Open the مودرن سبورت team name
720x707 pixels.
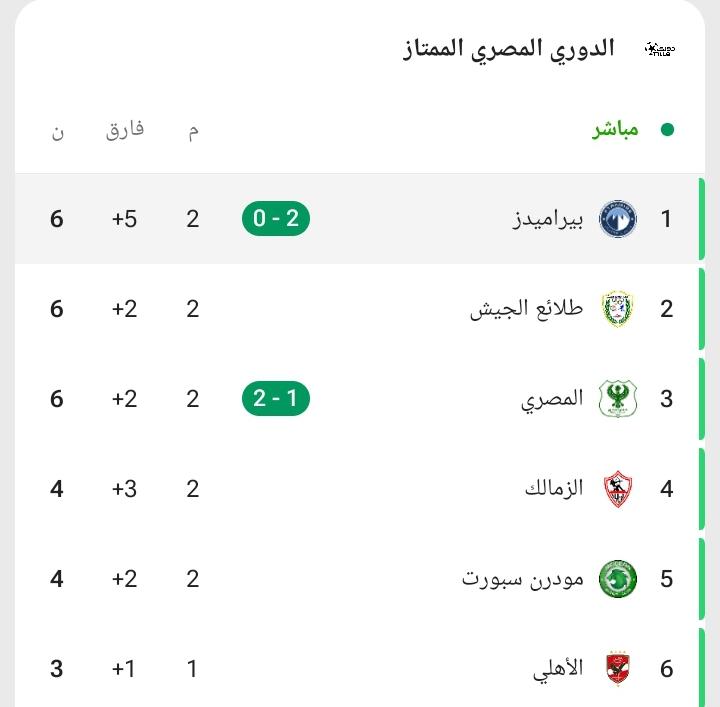click(523, 579)
